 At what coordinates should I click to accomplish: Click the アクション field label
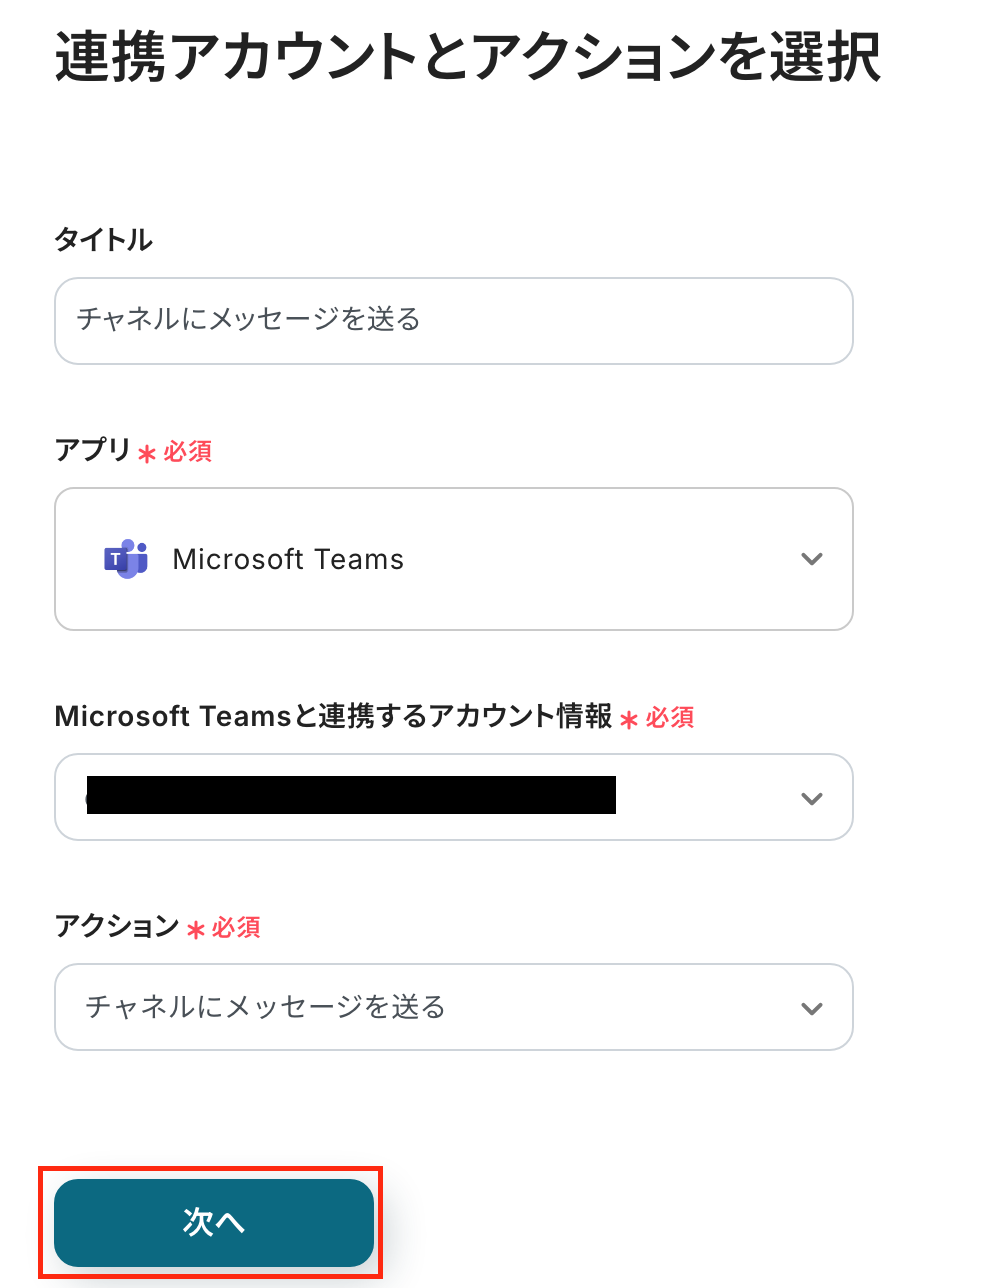coord(117,926)
